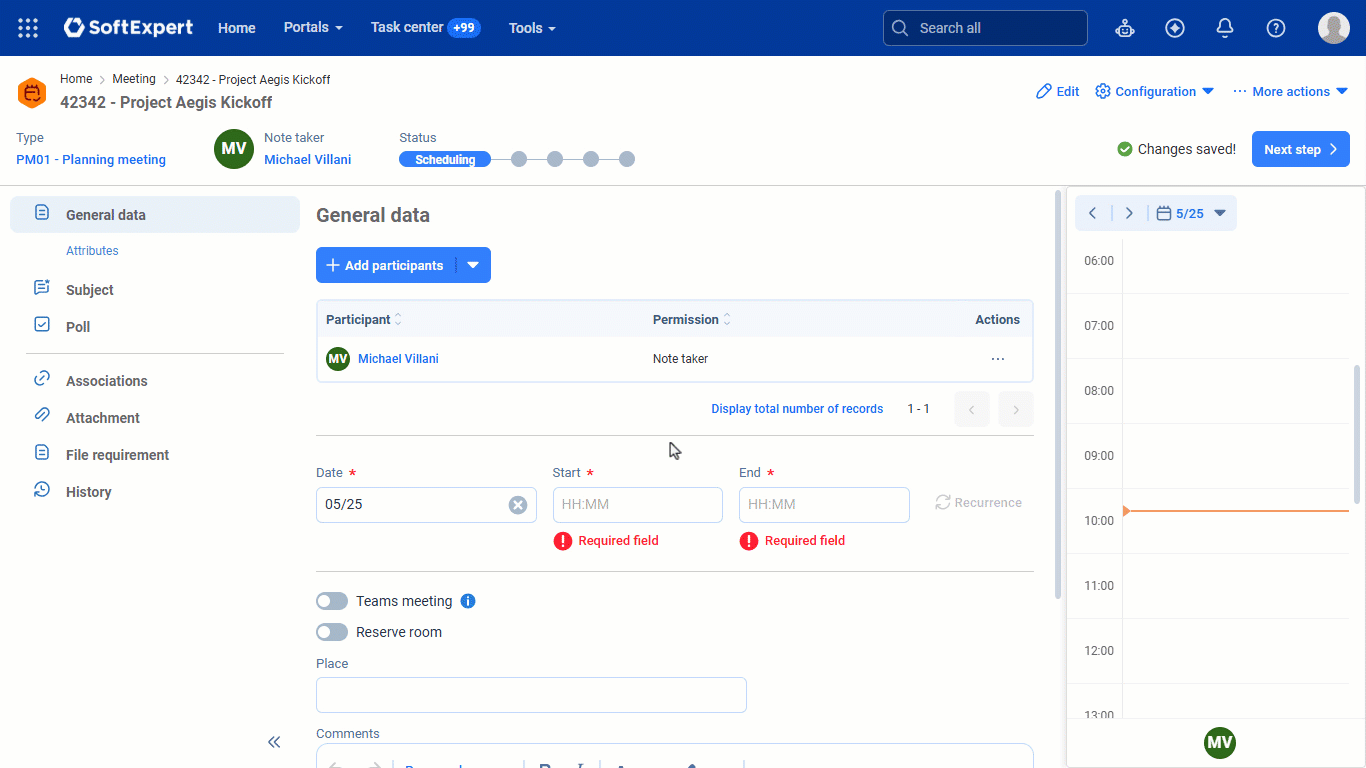Collapse the left sidebar with double chevron
1366x768 pixels.
point(274,742)
